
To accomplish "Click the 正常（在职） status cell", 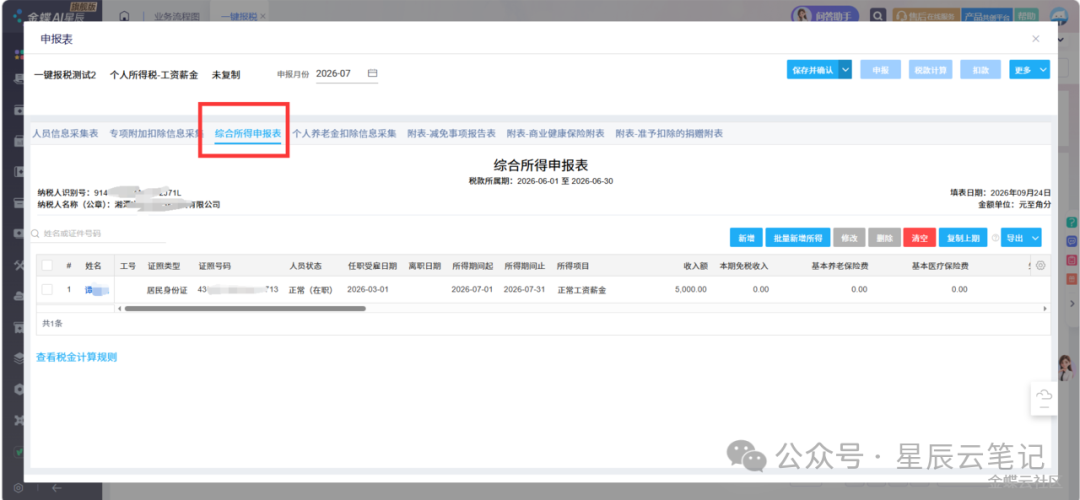I will 311,290.
